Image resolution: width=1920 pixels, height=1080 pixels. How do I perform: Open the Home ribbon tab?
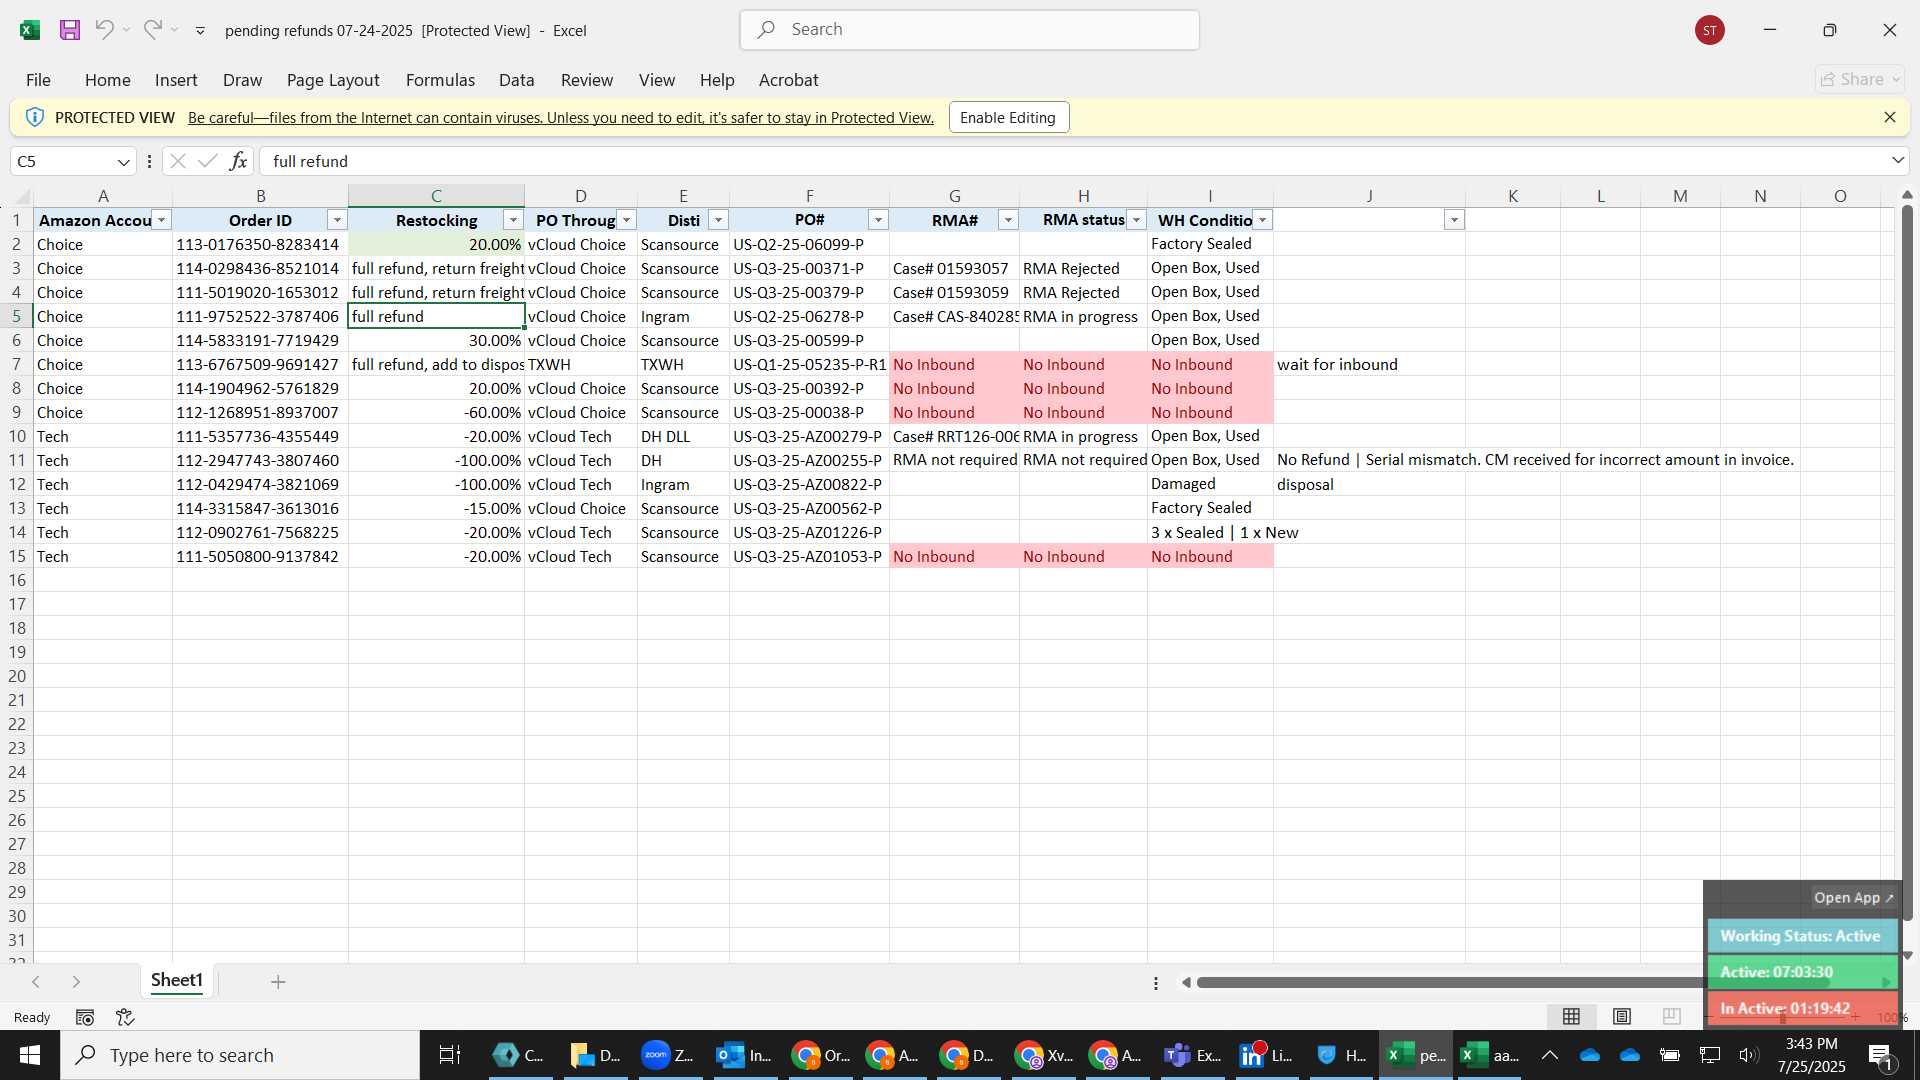(x=107, y=80)
